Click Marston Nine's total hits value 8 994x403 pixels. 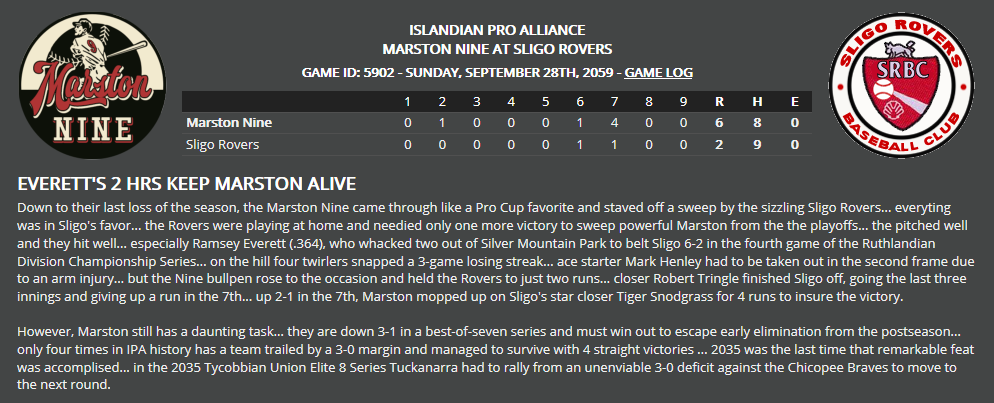point(757,123)
